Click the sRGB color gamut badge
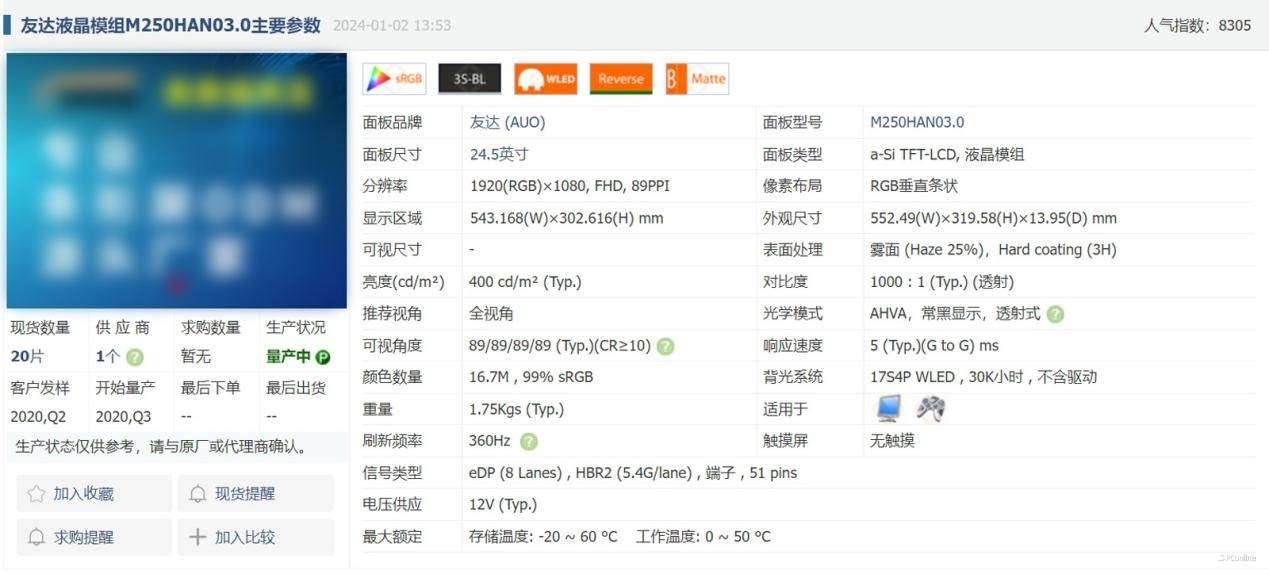Viewport: 1269px width, 574px height. [395, 79]
